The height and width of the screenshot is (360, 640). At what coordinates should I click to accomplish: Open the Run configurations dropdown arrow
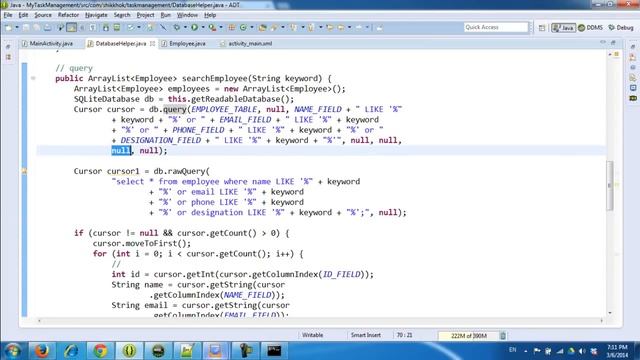pos(203,27)
